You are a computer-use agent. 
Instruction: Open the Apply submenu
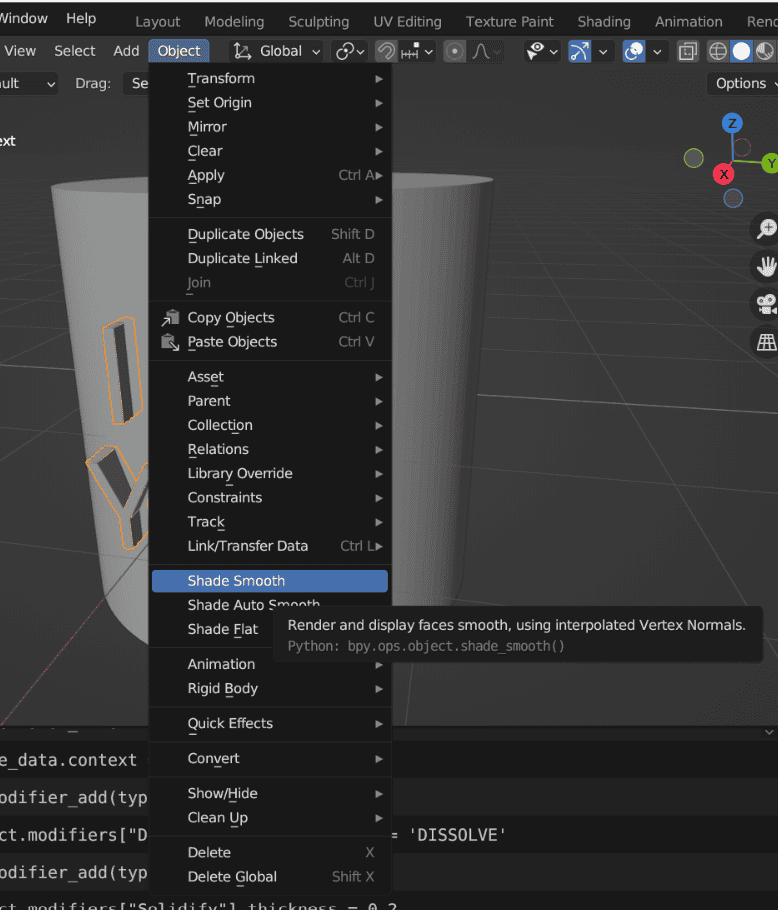[x=270, y=175]
